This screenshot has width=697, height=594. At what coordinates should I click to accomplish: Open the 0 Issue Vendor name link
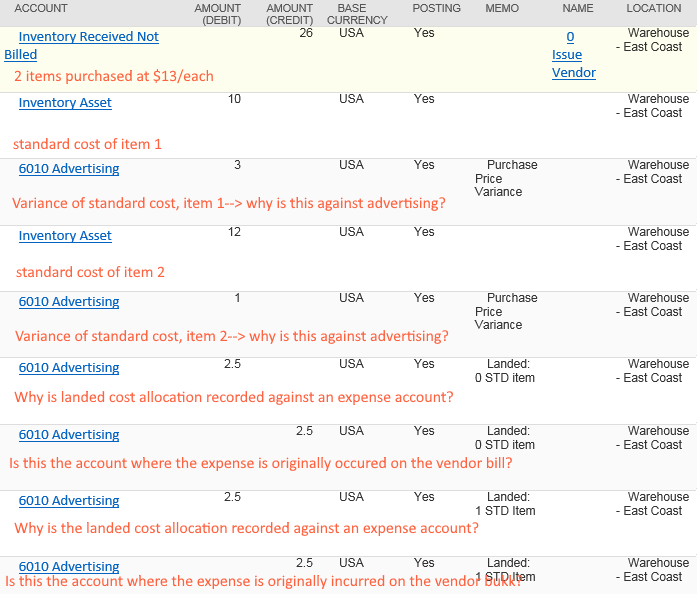573,55
